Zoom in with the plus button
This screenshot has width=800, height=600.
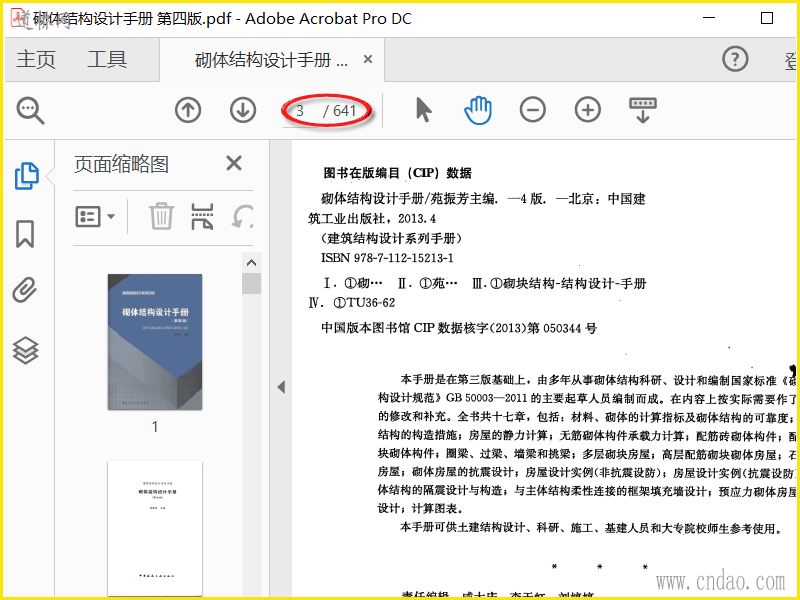pos(588,110)
